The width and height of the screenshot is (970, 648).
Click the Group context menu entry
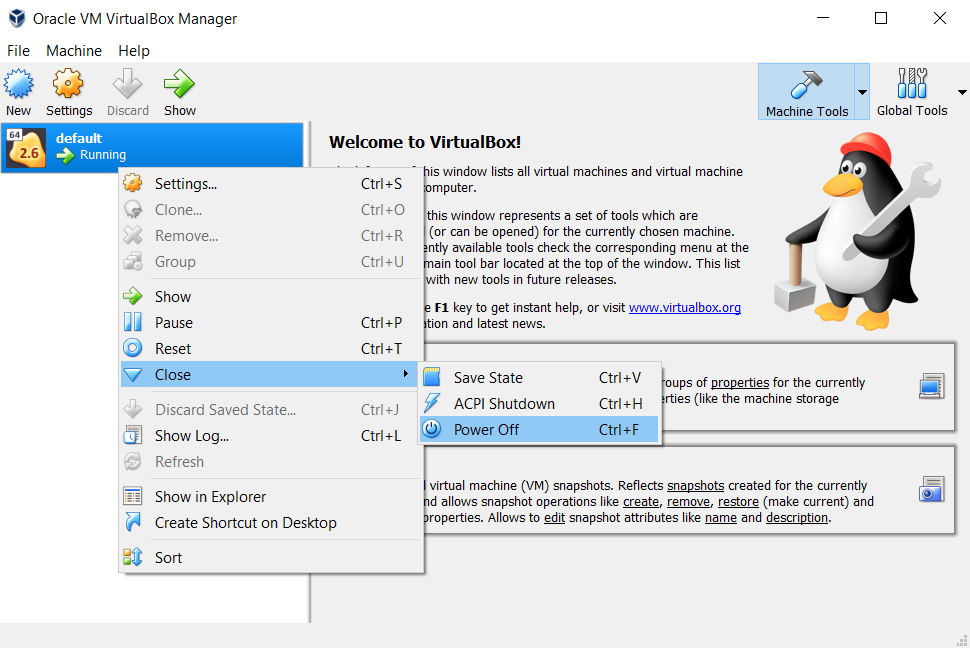coord(271,262)
